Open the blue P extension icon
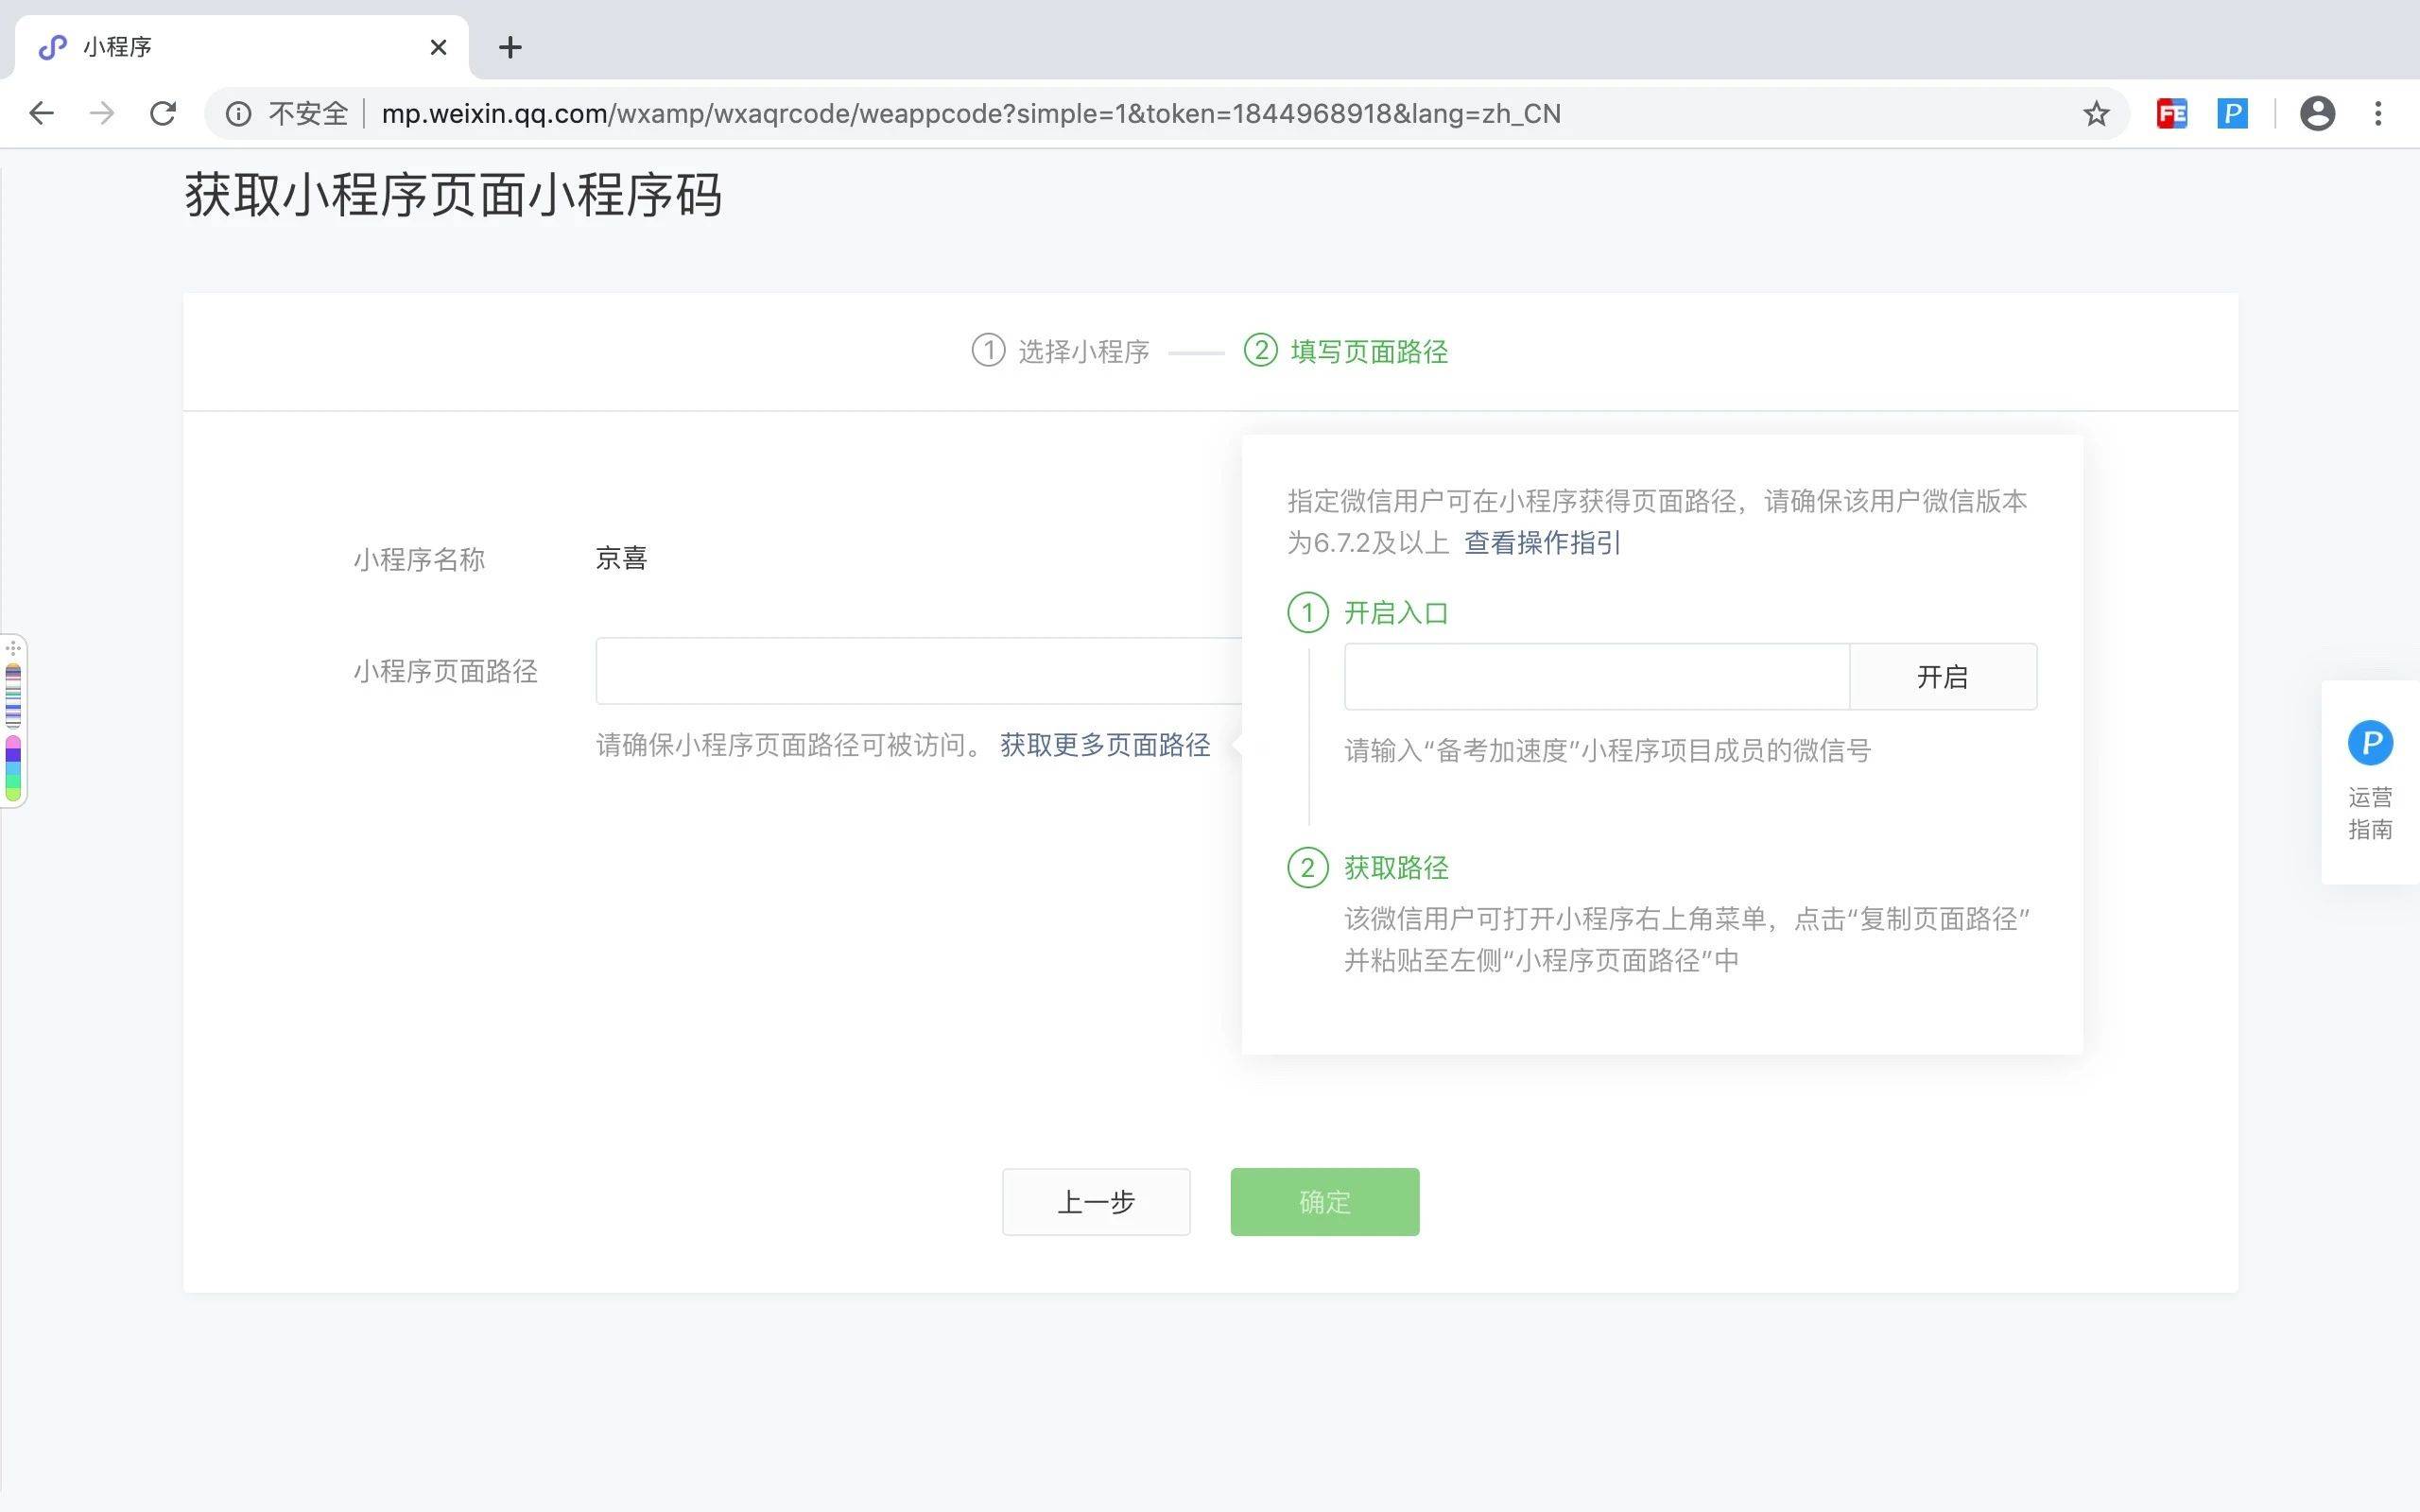The image size is (2420, 1512). 2232,114
